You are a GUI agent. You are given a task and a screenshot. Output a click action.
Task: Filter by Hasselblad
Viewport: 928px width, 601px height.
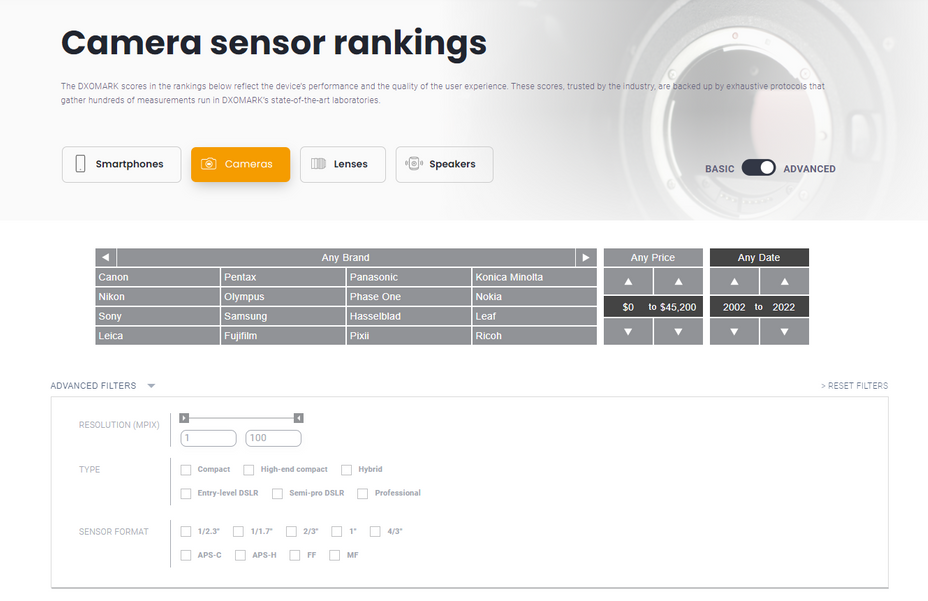[x=408, y=316]
